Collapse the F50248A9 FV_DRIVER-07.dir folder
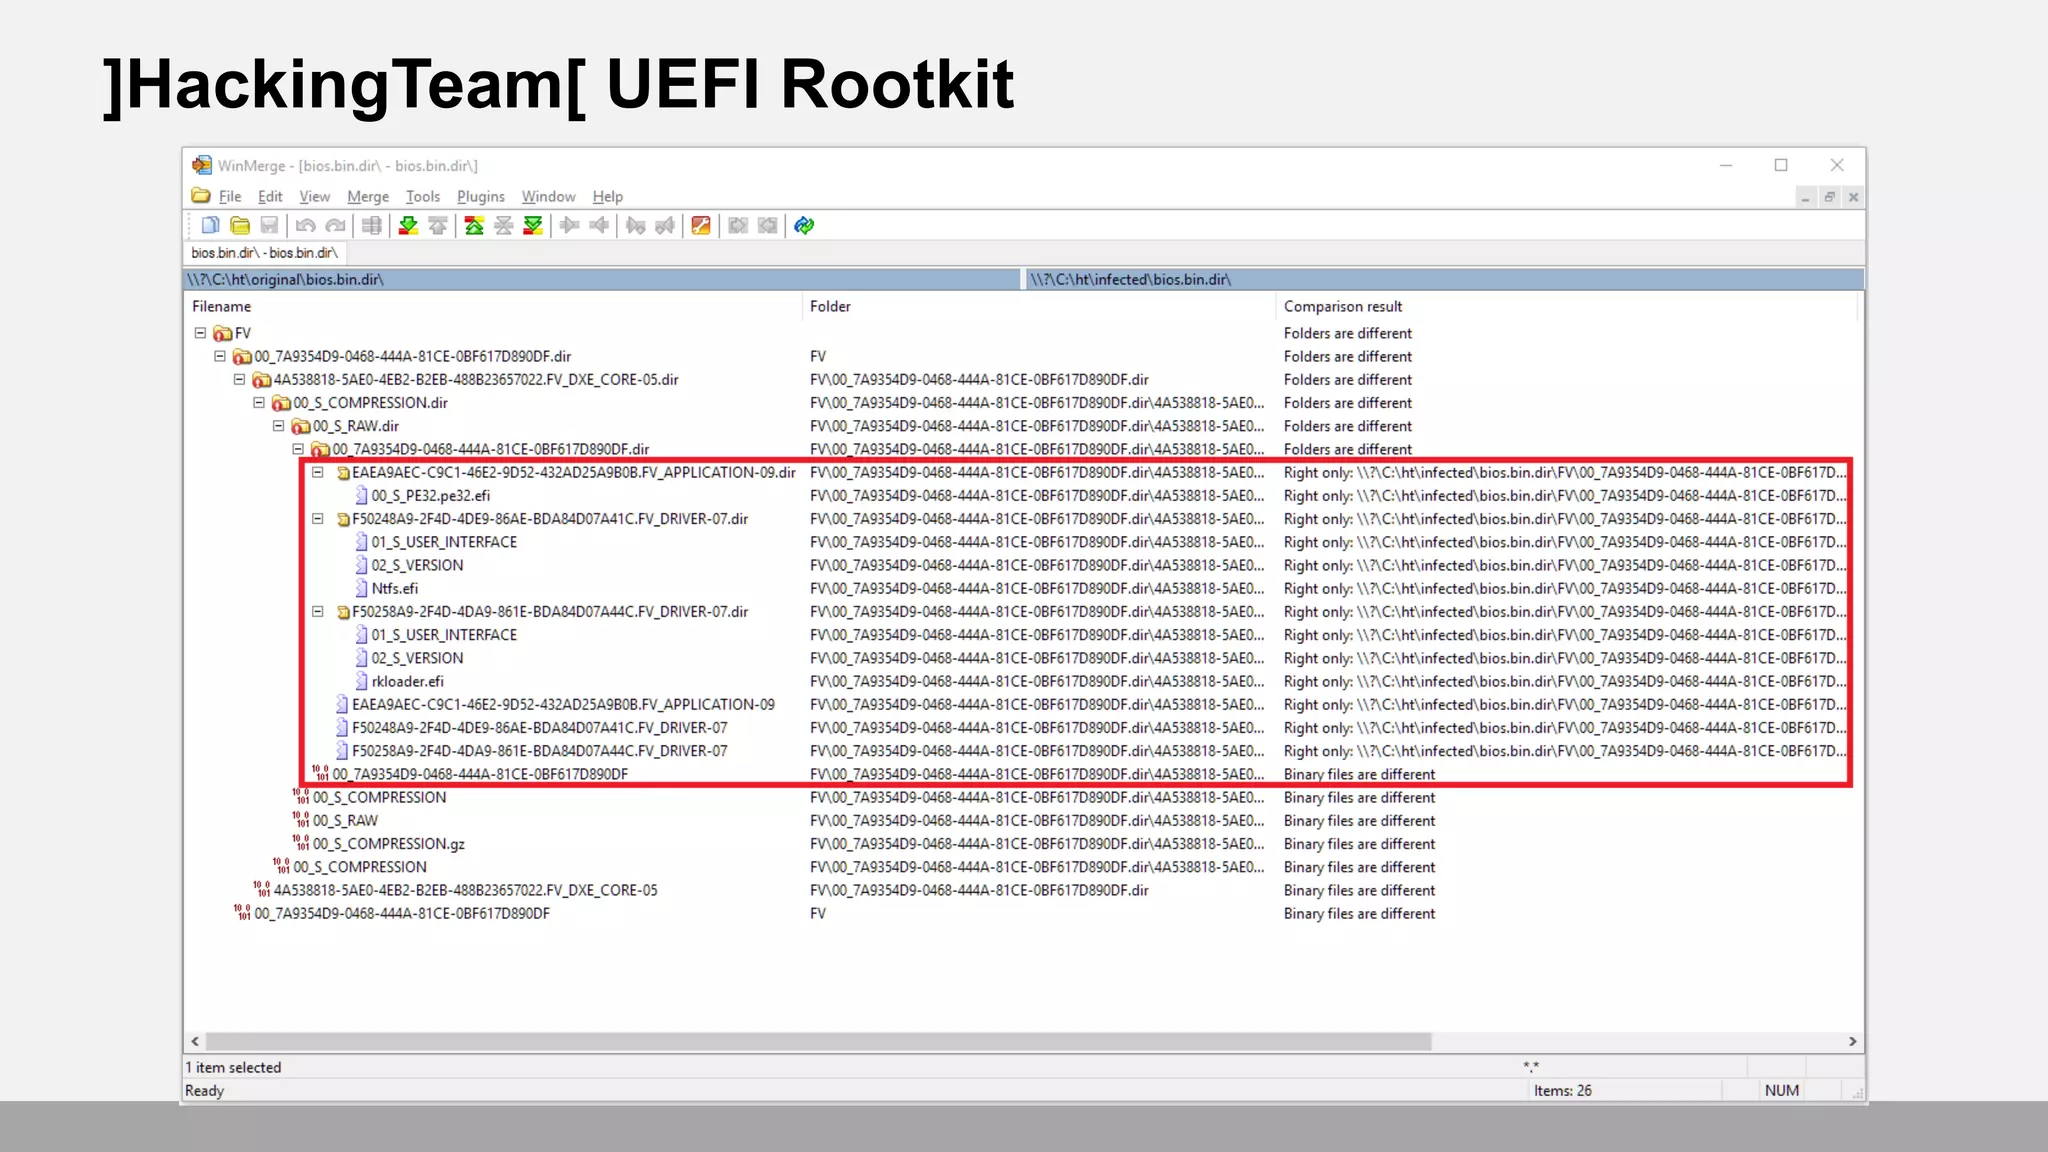The image size is (2048, 1152). coord(318,519)
